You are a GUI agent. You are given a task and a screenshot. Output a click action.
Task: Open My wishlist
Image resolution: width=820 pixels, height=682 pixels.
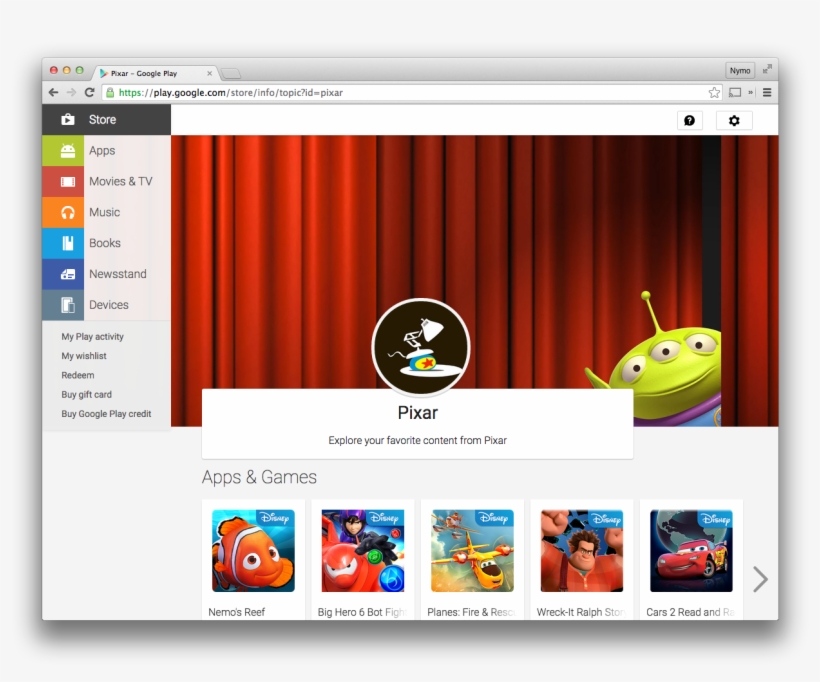click(x=83, y=355)
